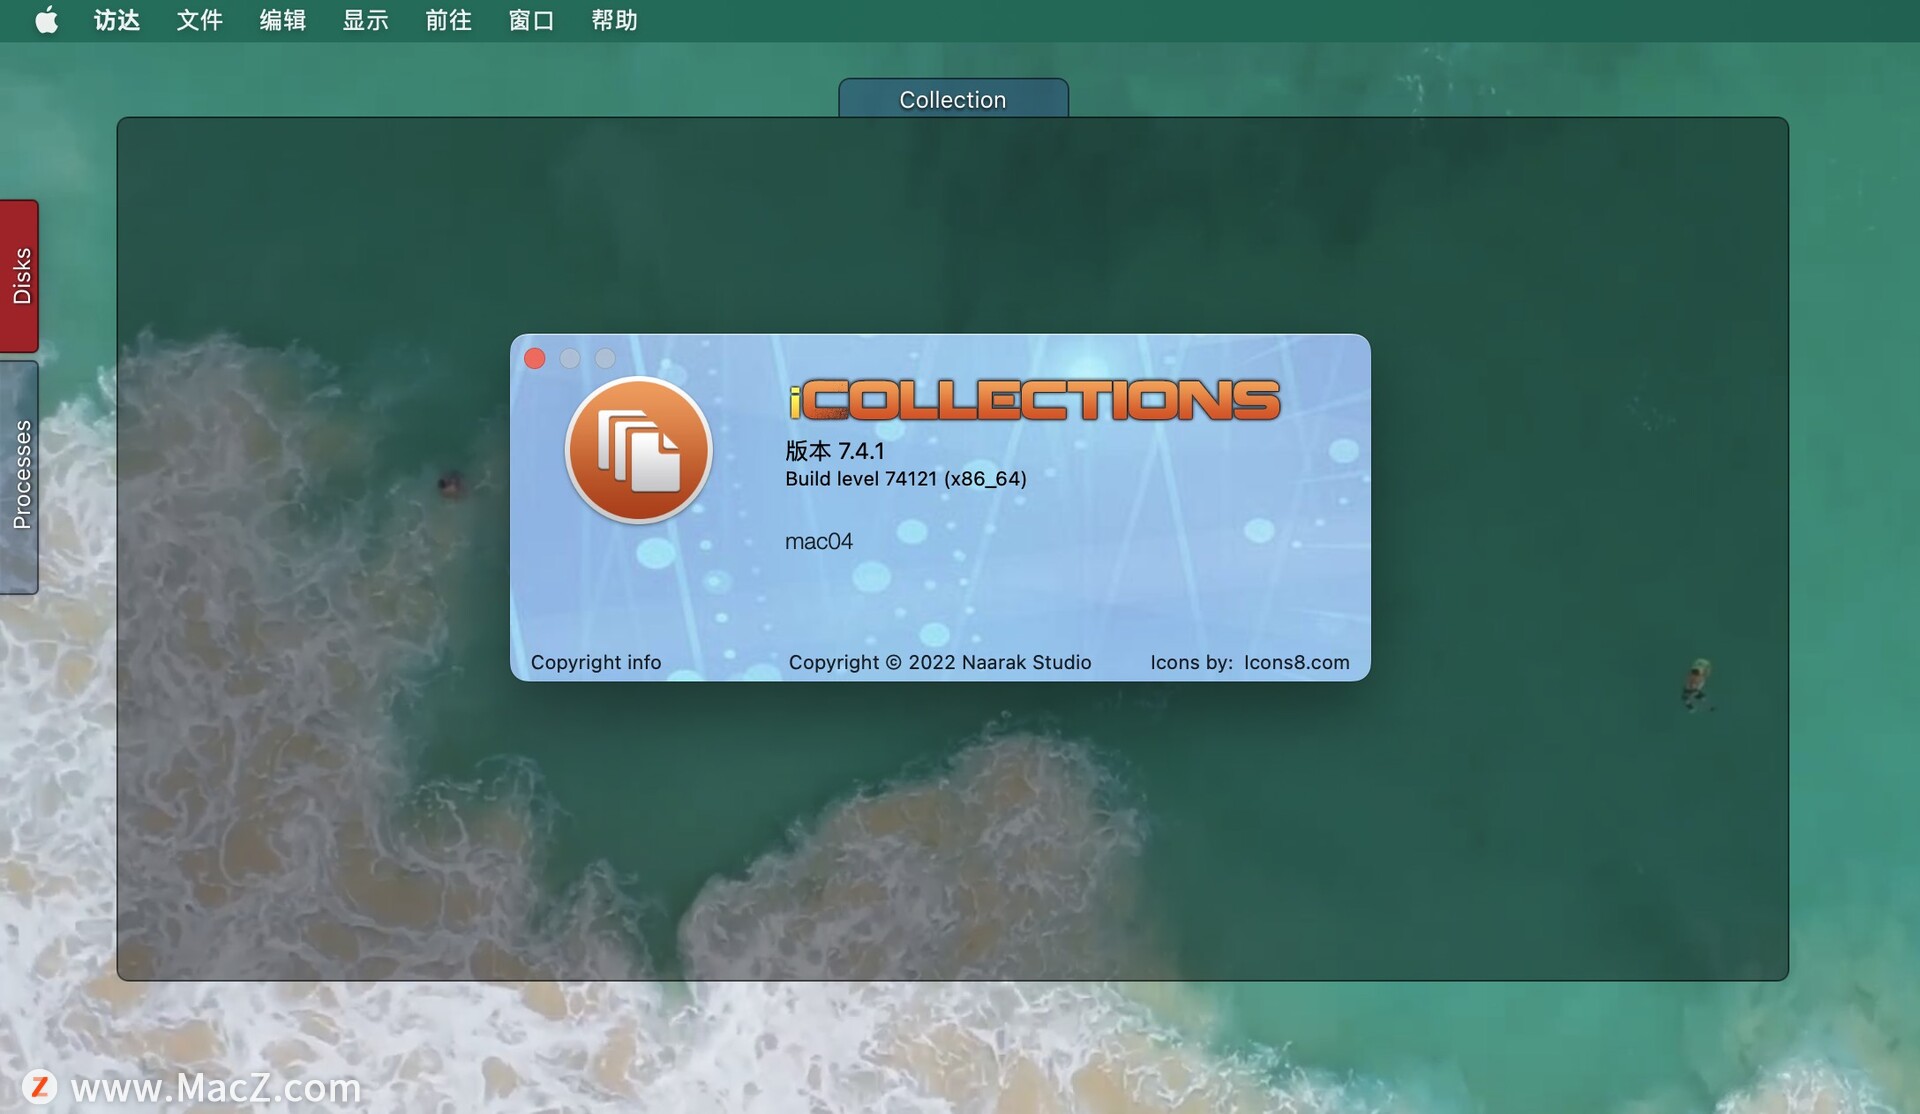Click the Copyright info link
This screenshot has width=1920, height=1114.
coord(596,662)
